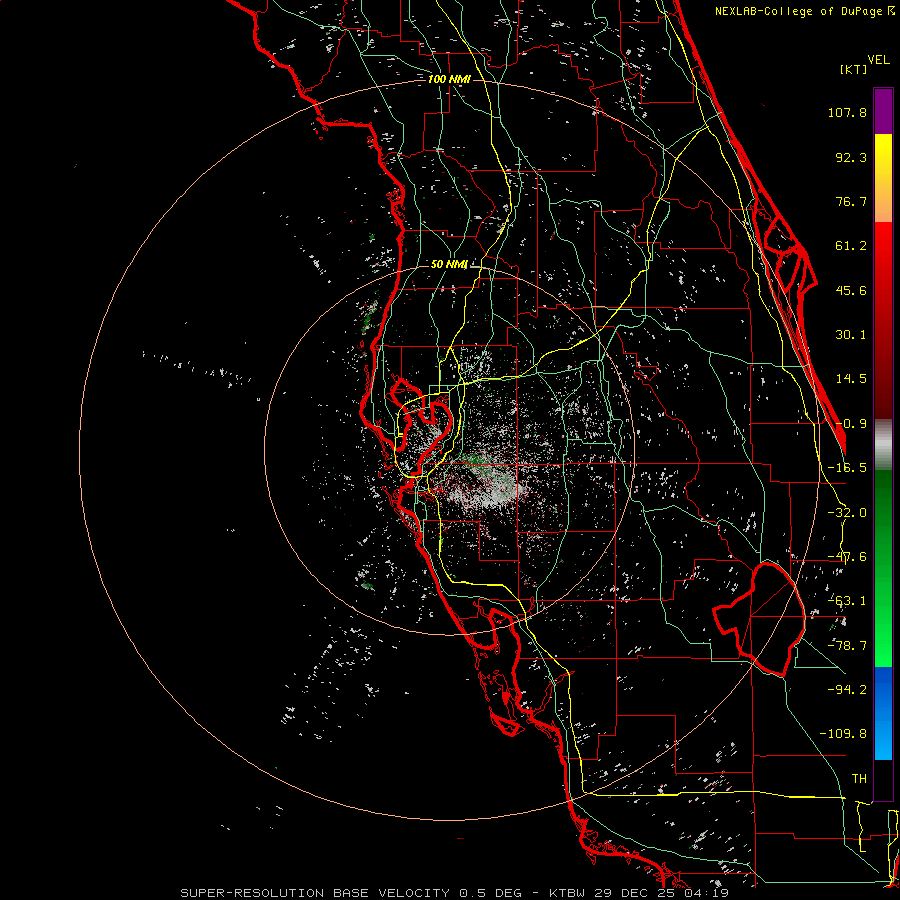Pick the red segment of the velocity bar
900x900 pixels.
883,320
